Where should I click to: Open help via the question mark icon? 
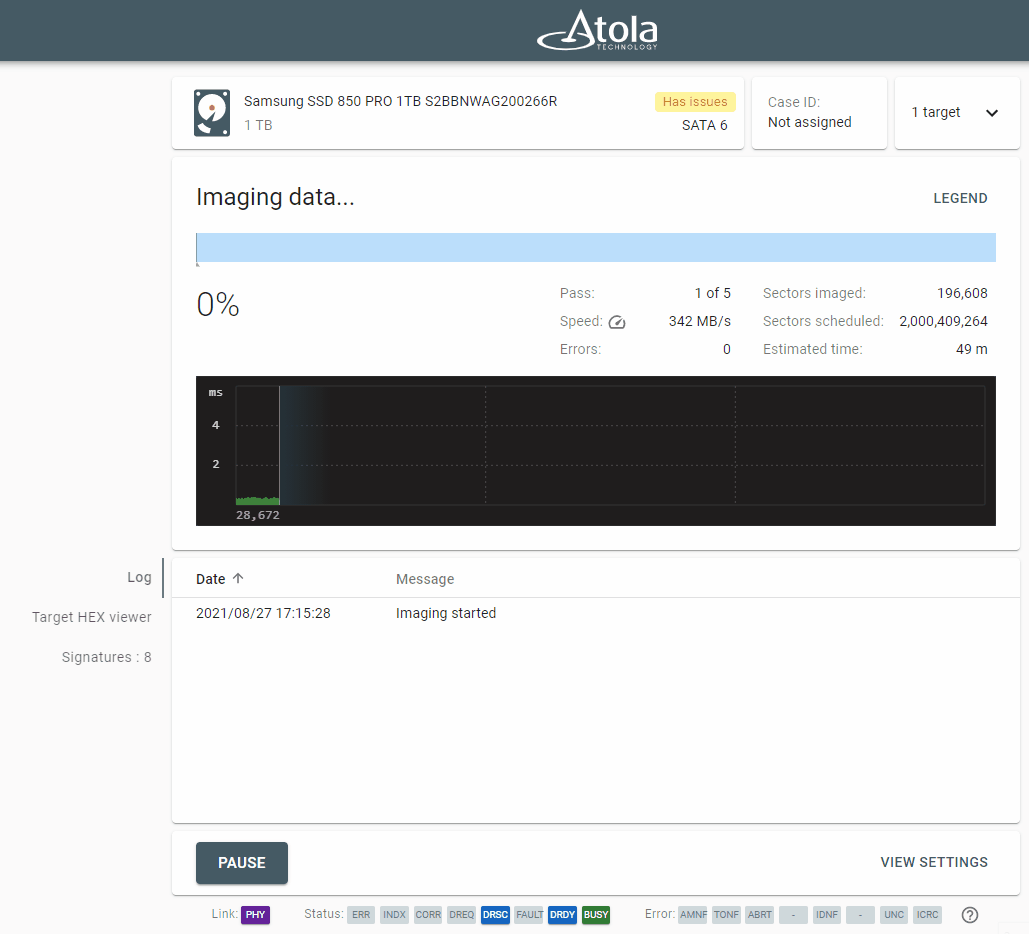point(968,914)
